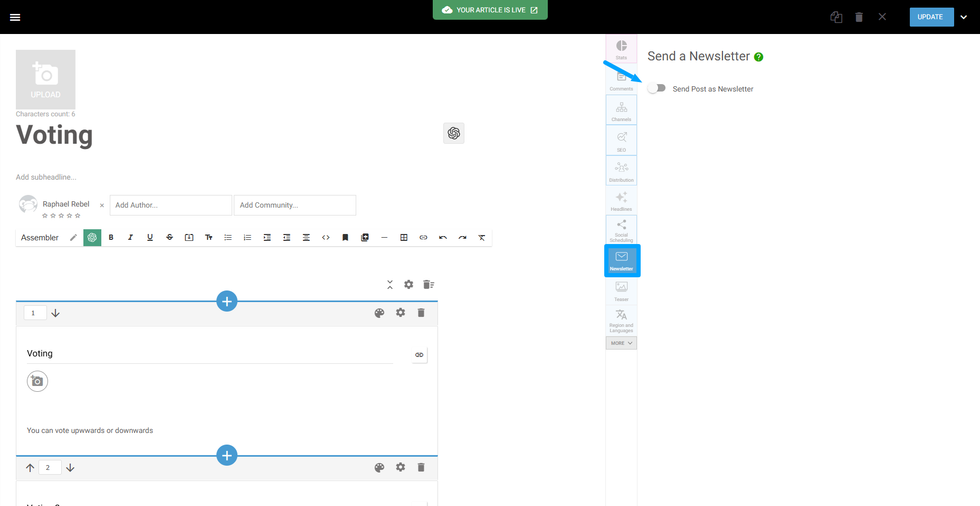This screenshot has height=506, width=980.
Task: Open the hamburger main menu
Action: tap(15, 17)
